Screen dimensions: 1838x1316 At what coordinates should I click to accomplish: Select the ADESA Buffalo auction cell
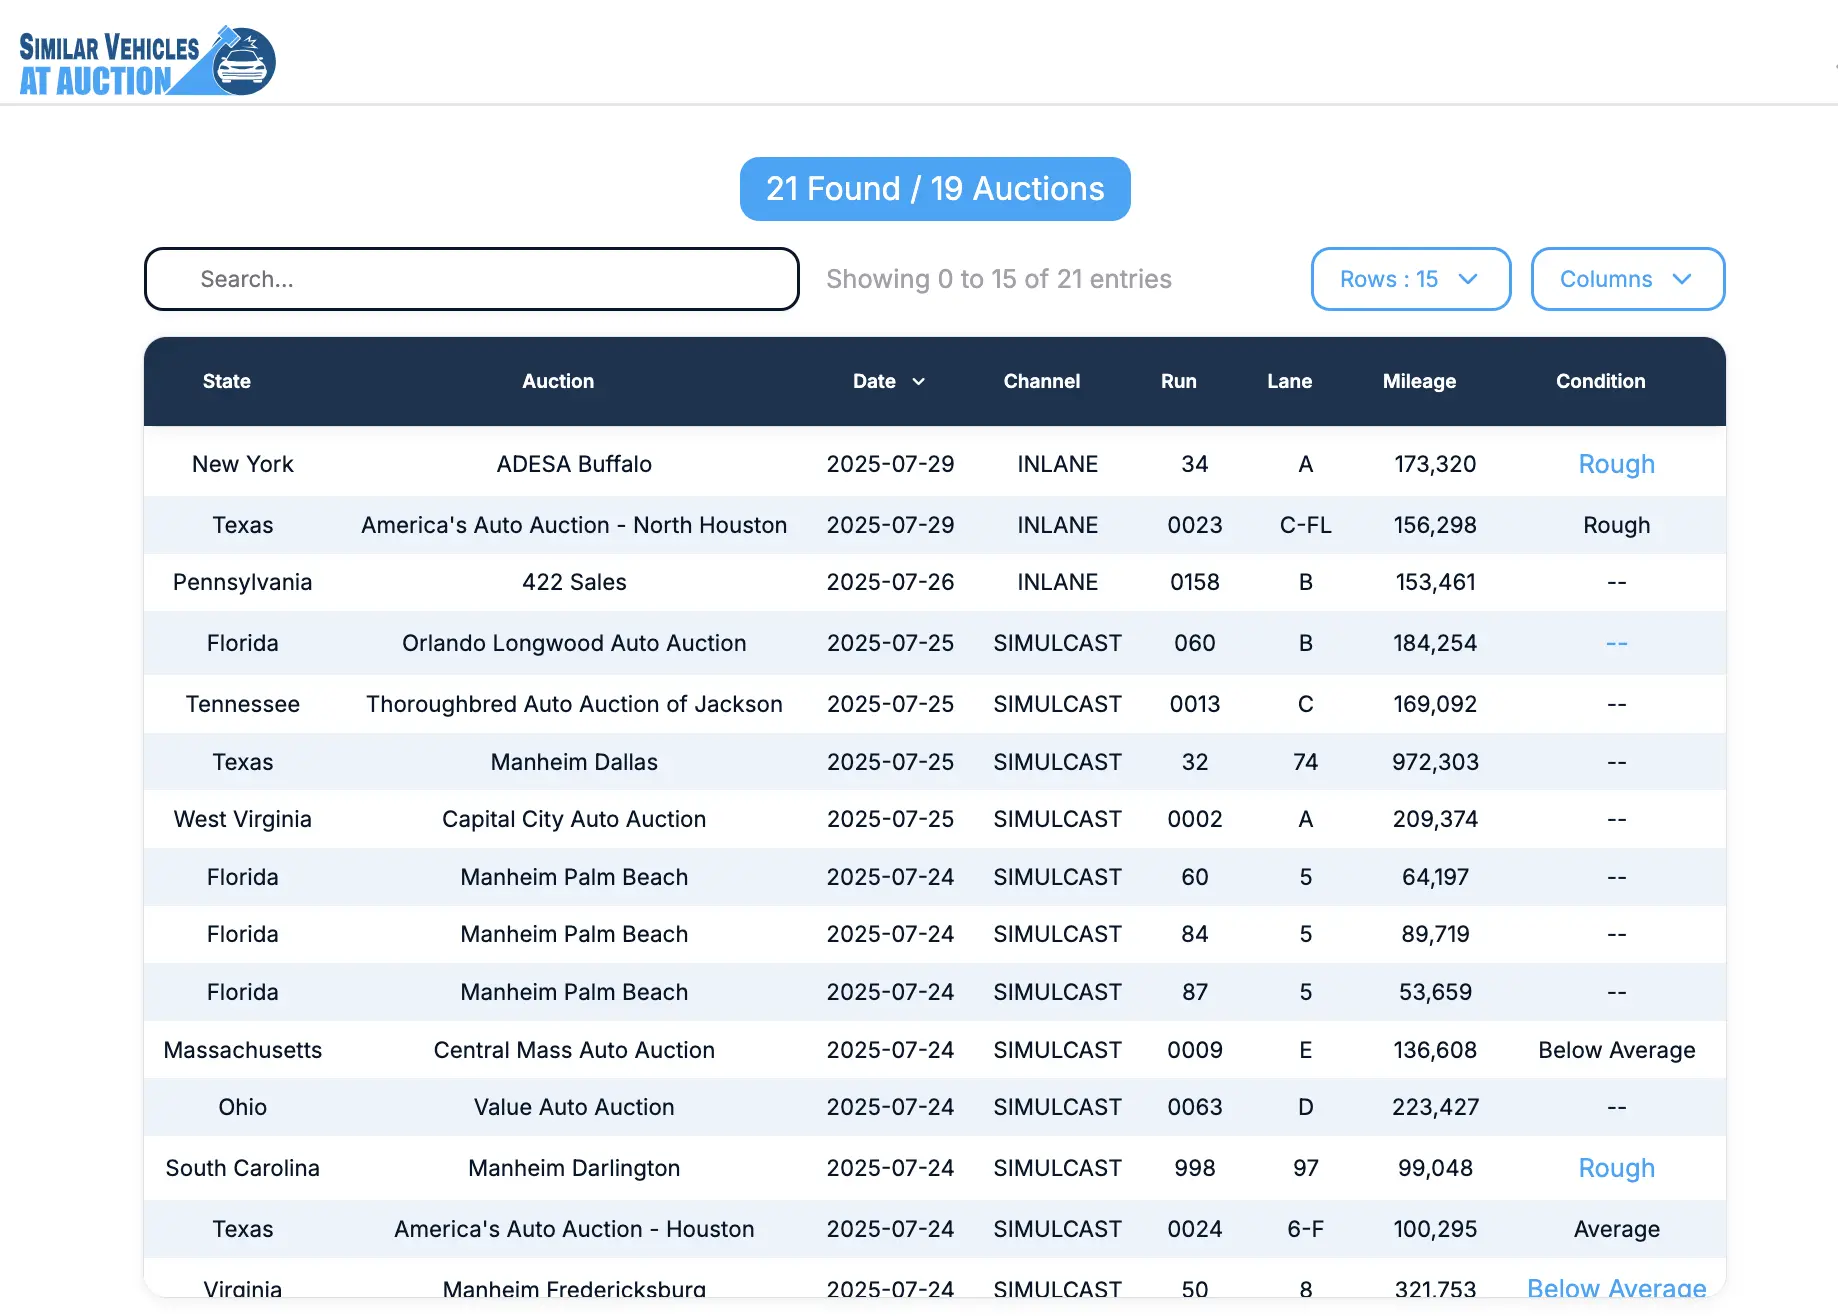(574, 464)
